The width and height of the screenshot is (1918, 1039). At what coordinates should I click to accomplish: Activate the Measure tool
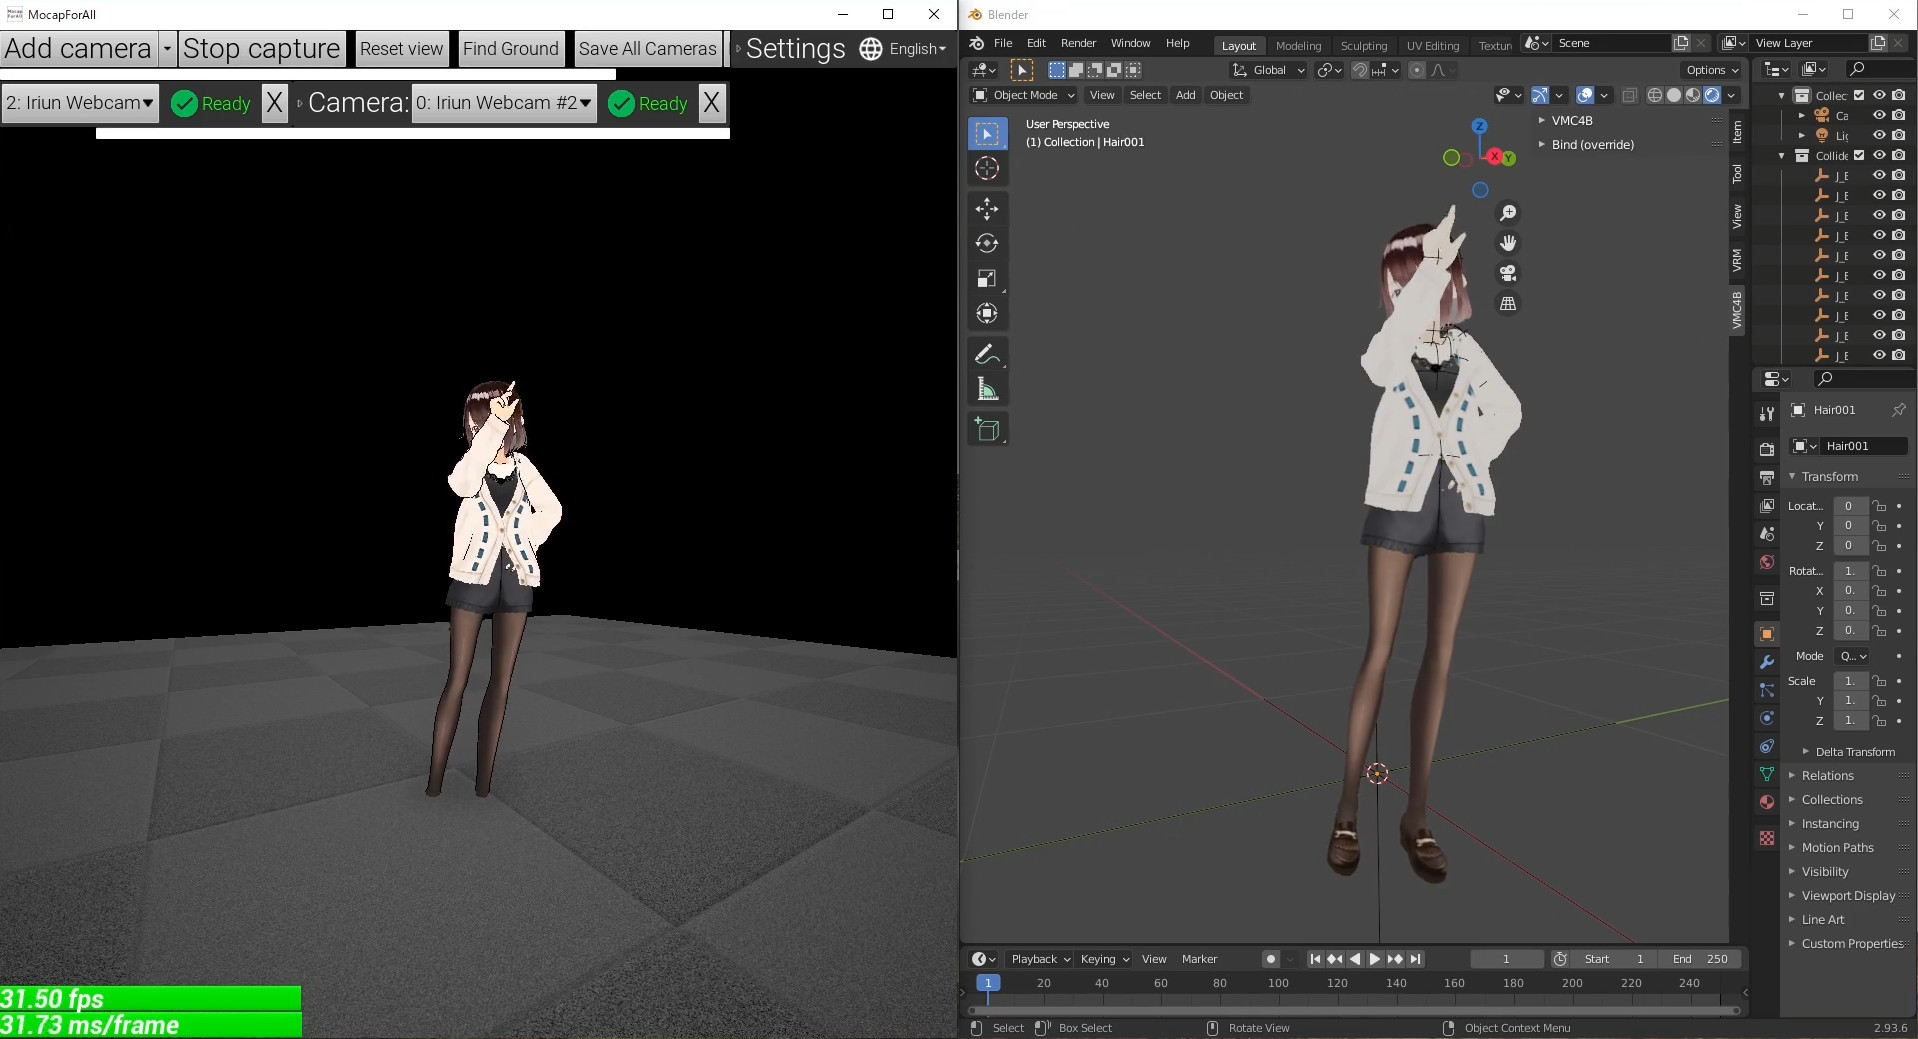click(x=987, y=388)
